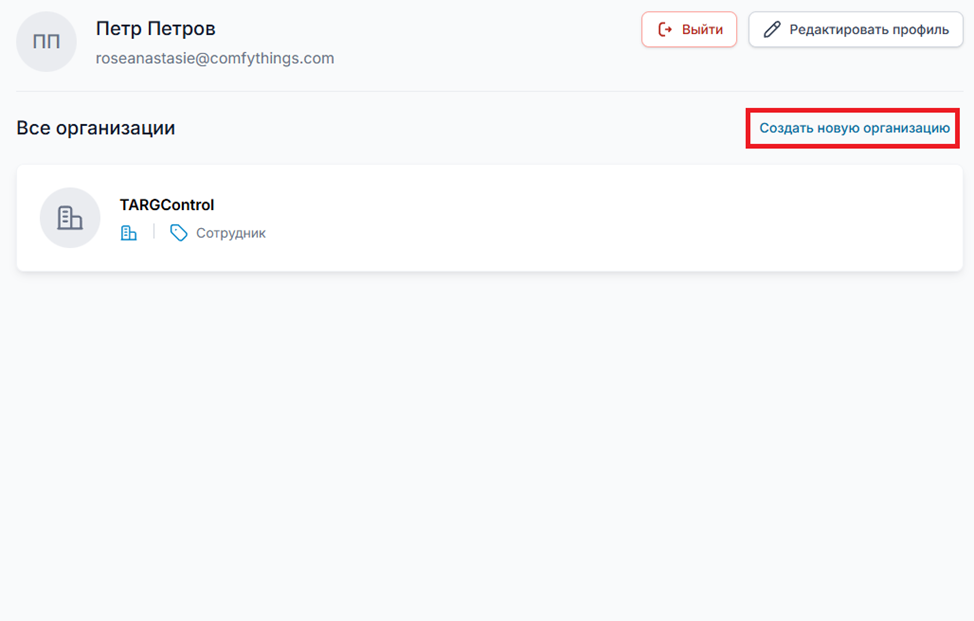Open Редактировать профиль
Image resolution: width=974 pixels, height=621 pixels.
pos(855,30)
